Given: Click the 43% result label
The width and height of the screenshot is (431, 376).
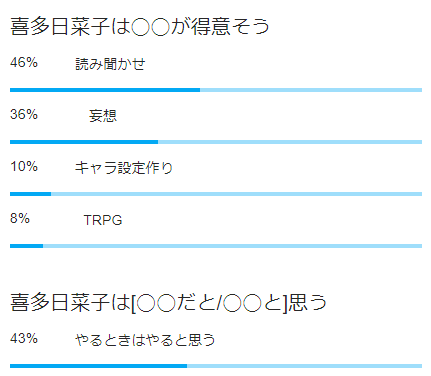Looking at the screenshot, I should [24, 338].
